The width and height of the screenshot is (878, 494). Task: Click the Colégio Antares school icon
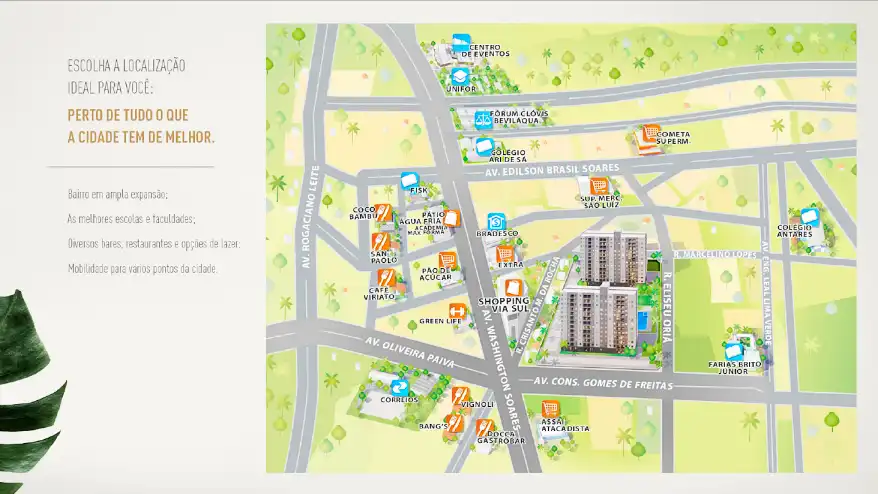click(809, 217)
